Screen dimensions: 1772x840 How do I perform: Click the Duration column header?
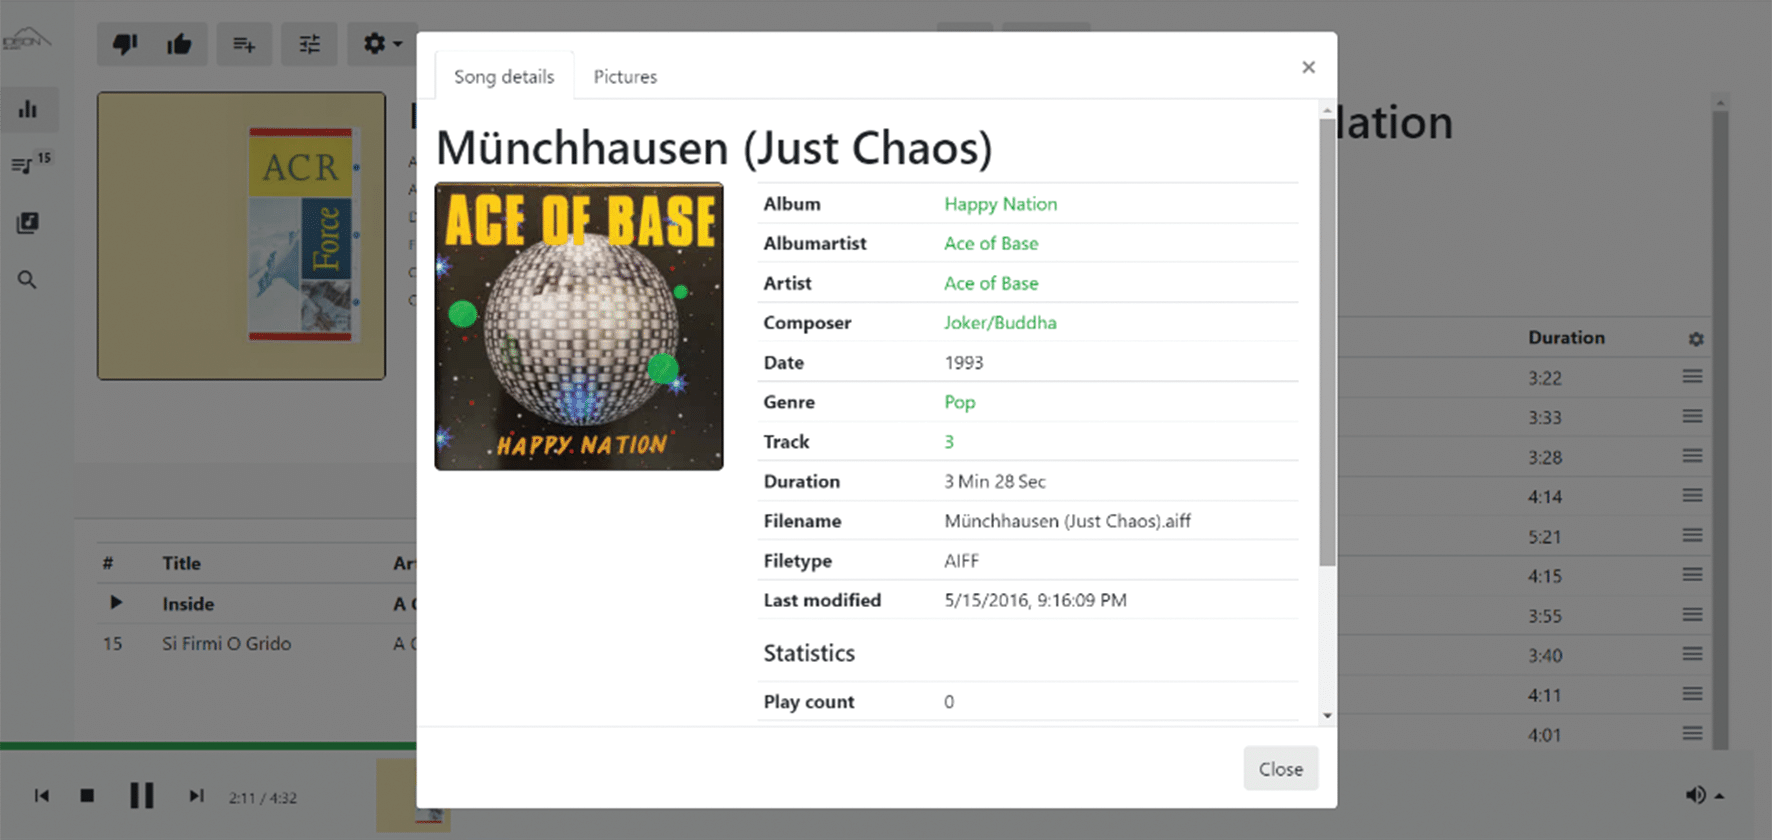1566,338
